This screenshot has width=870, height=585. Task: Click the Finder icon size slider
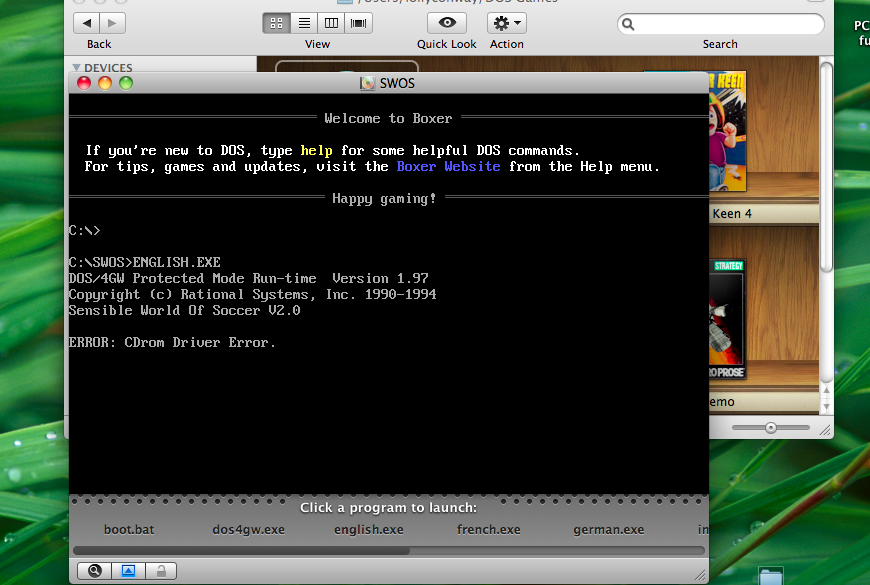(x=771, y=428)
